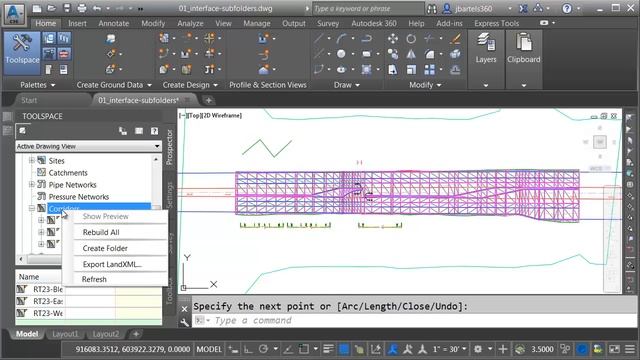Viewport: 640px width, 360px height.
Task: Click the Prospector vertical tab
Action: (x=170, y=147)
